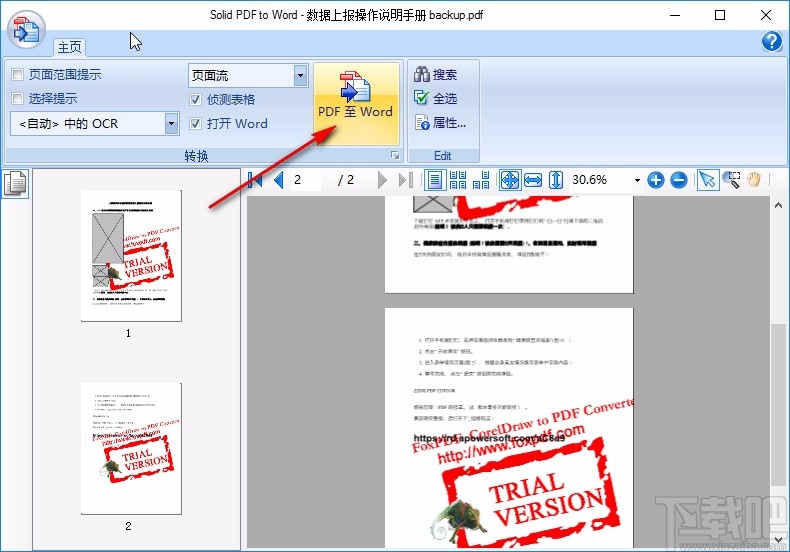Select page 2 thumbnail
This screenshot has height=552, width=790.
[x=131, y=448]
